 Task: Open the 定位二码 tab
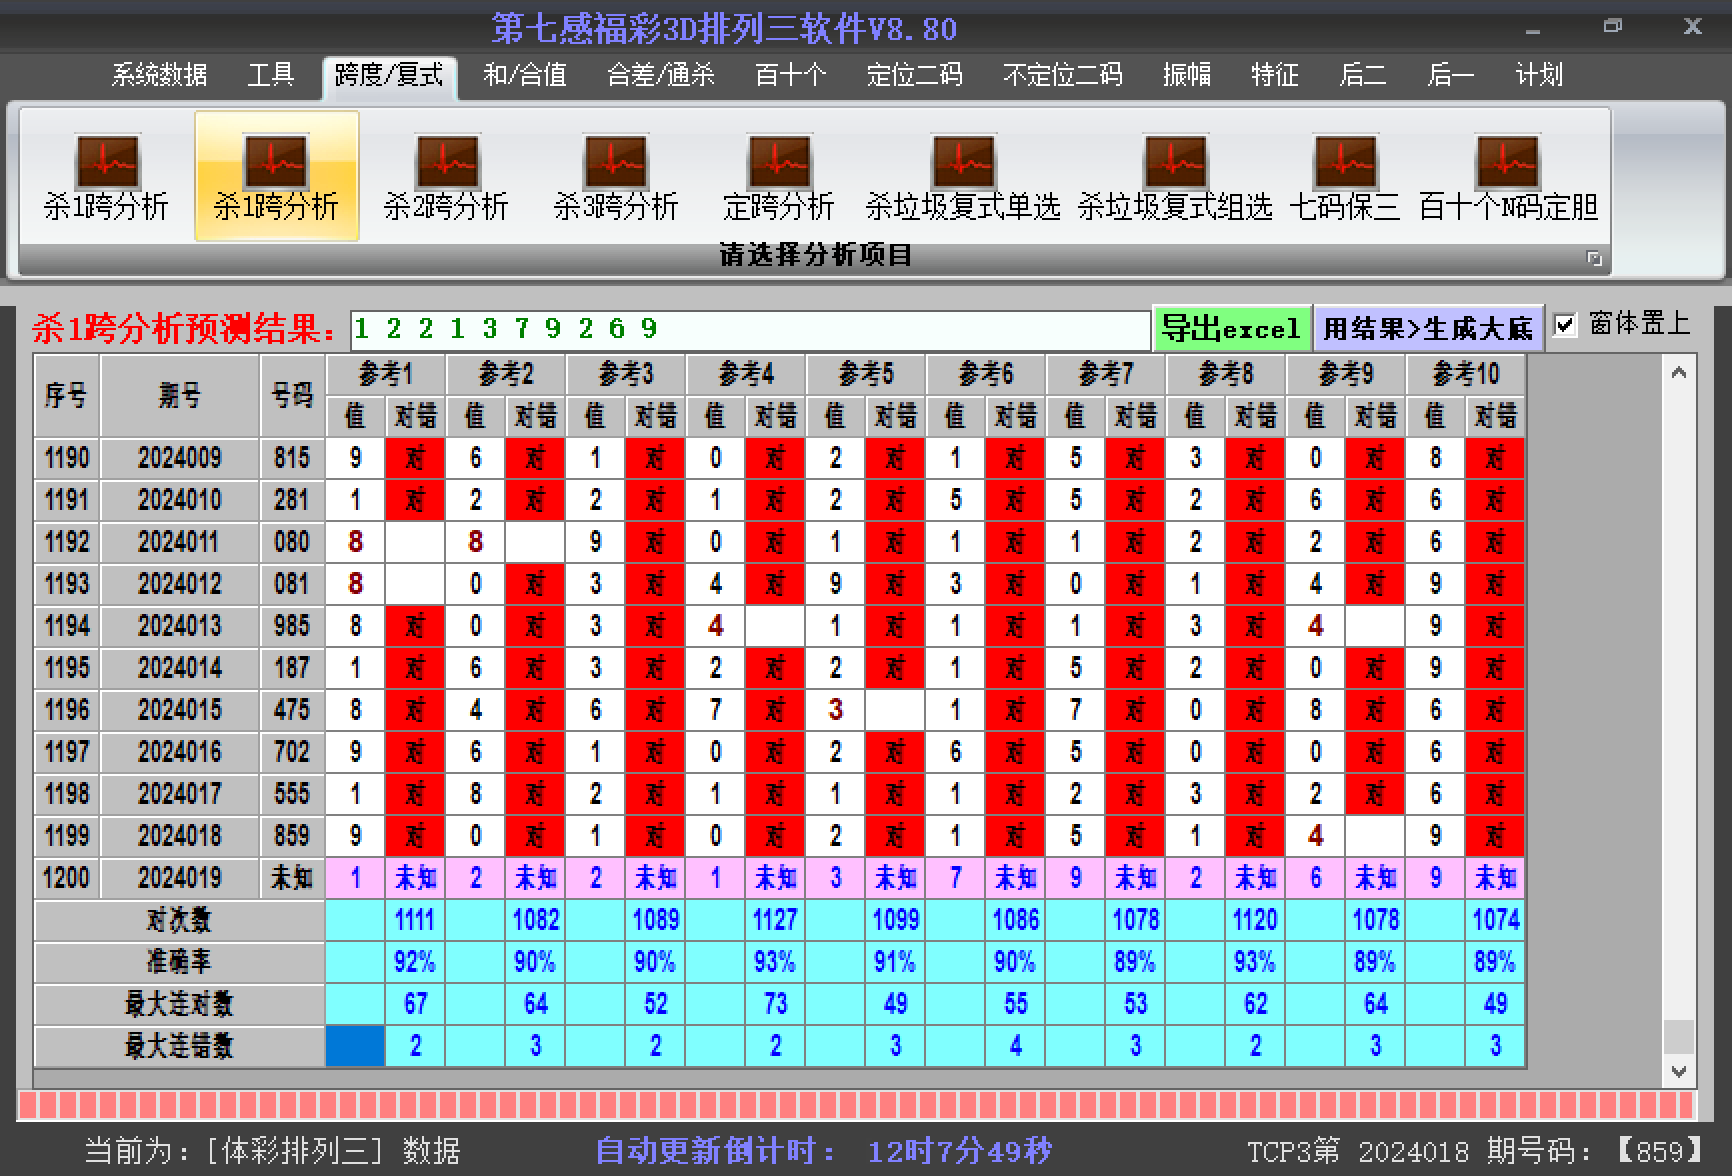point(914,75)
